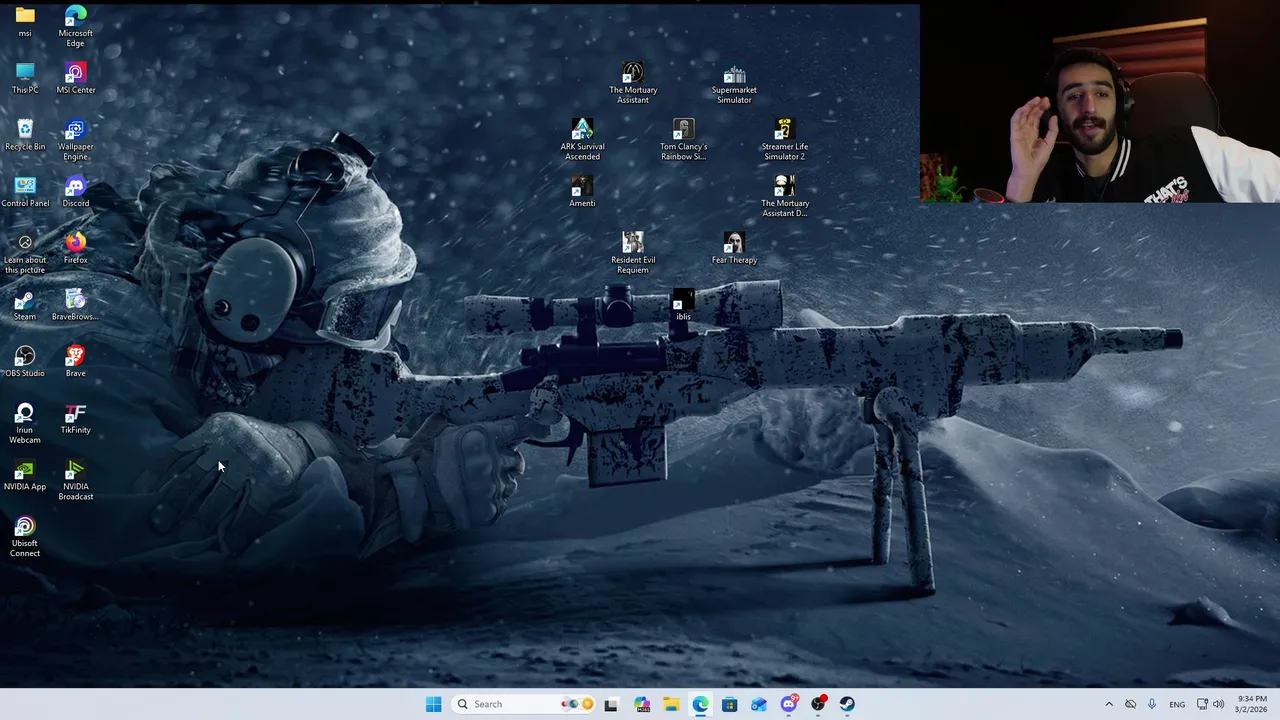The width and height of the screenshot is (1280, 720).
Task: Switch to Edge on the taskbar
Action: [700, 704]
